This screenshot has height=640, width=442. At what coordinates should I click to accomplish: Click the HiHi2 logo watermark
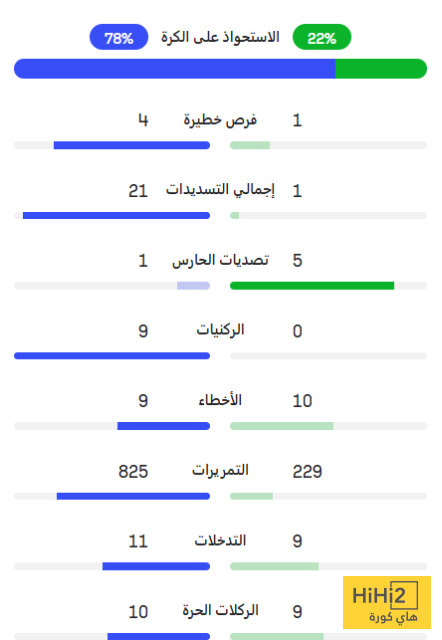(x=386, y=602)
